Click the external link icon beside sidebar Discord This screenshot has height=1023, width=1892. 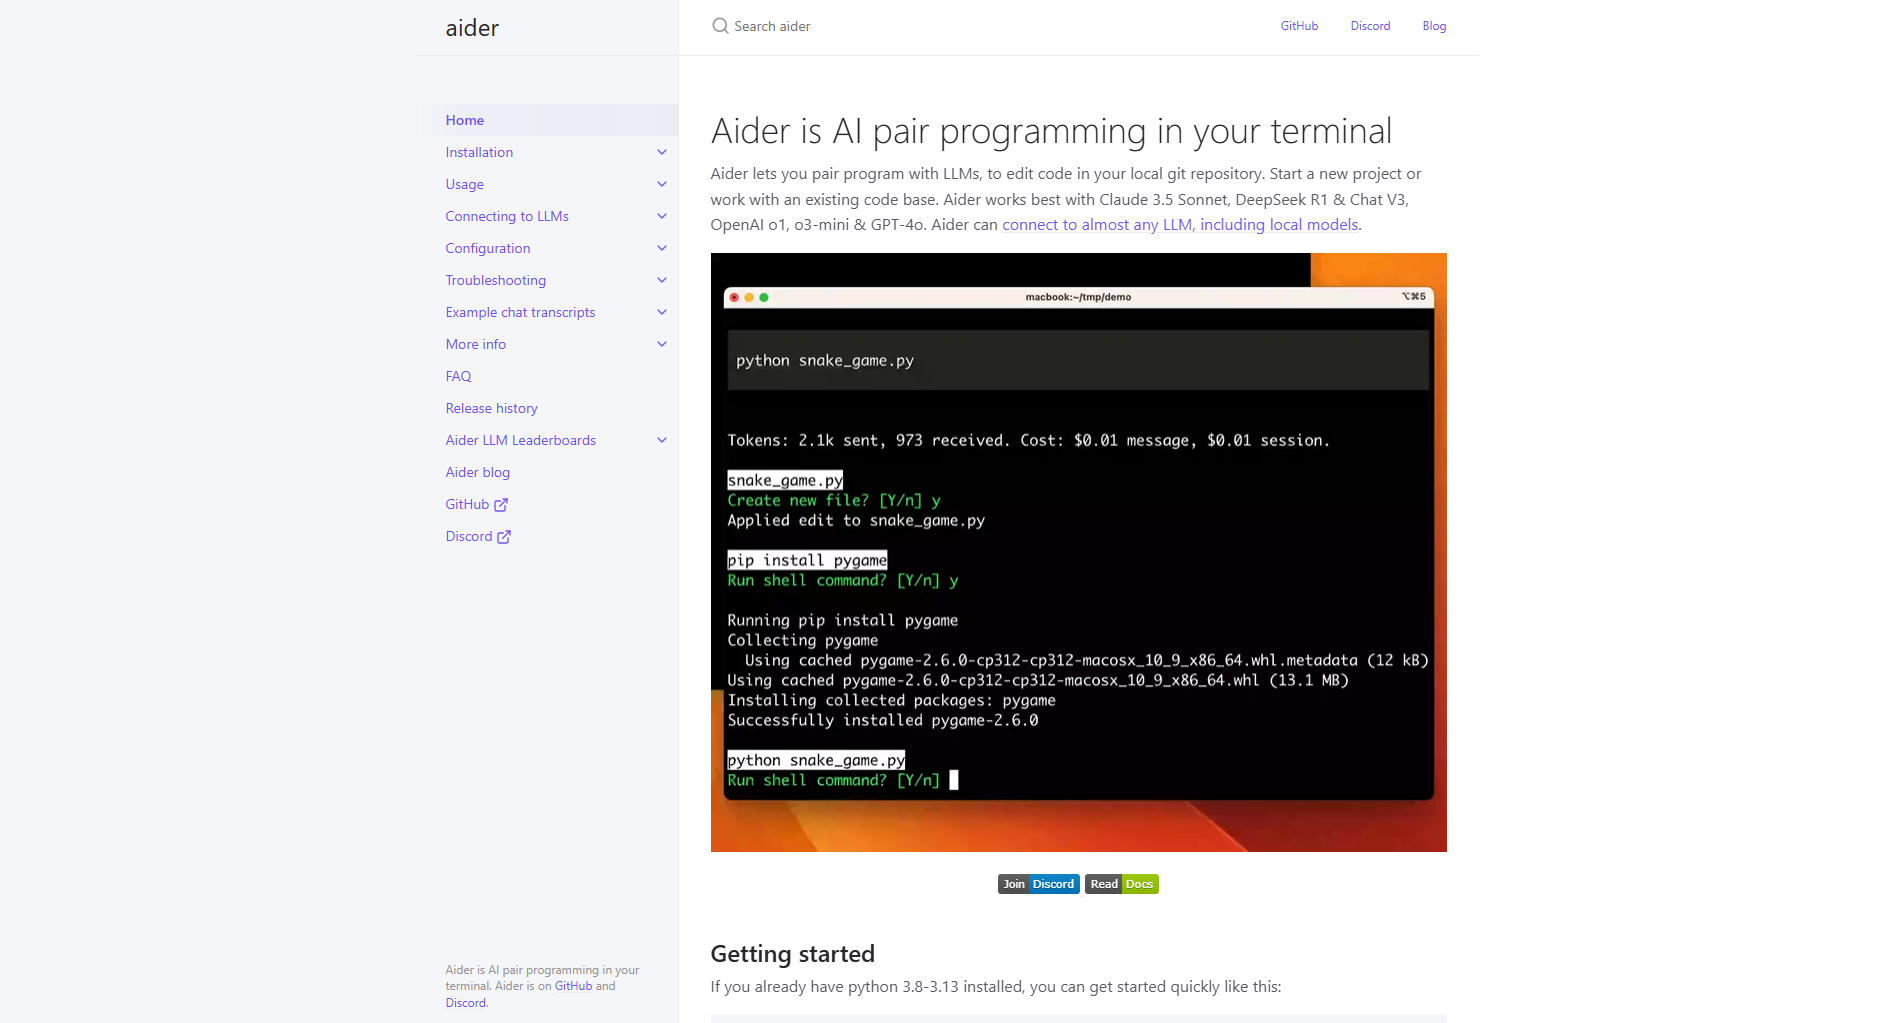pyautogui.click(x=504, y=537)
